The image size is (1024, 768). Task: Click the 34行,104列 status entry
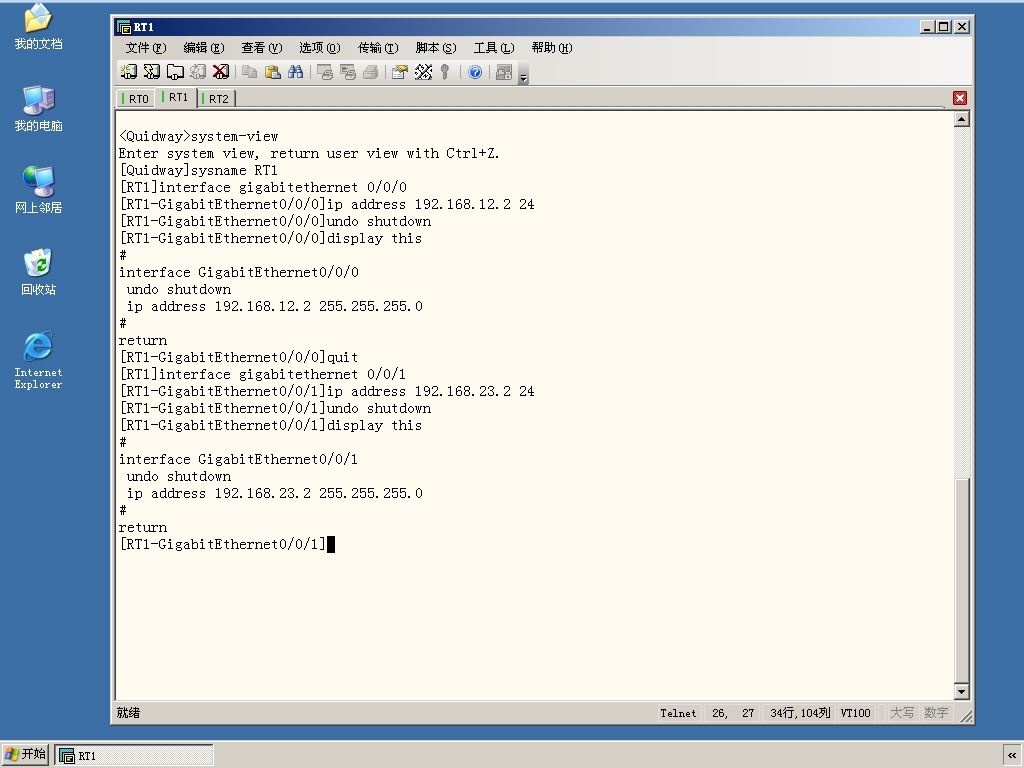[800, 713]
